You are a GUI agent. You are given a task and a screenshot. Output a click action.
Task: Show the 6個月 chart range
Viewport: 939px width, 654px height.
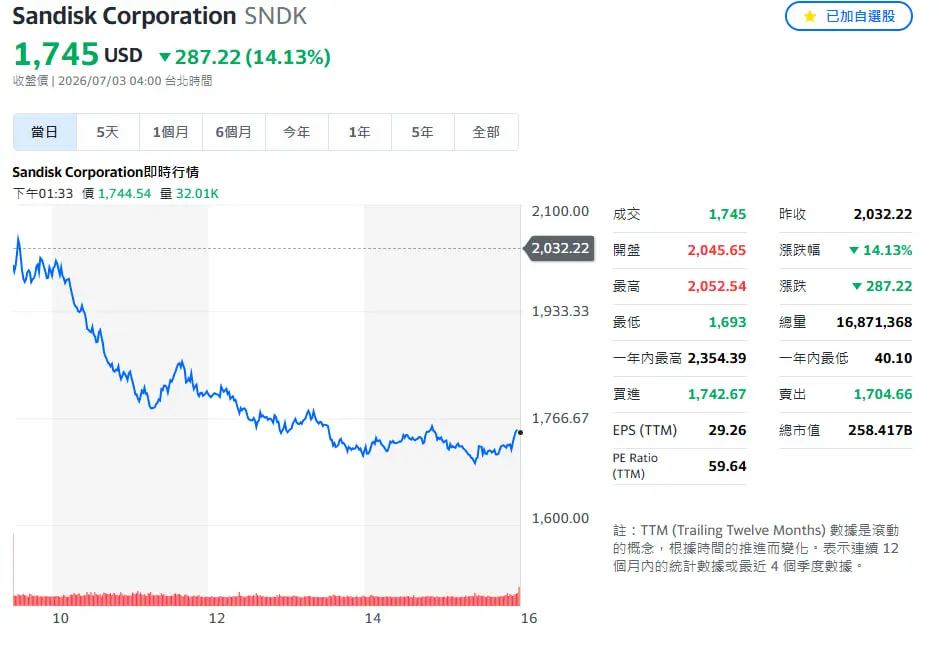(234, 132)
